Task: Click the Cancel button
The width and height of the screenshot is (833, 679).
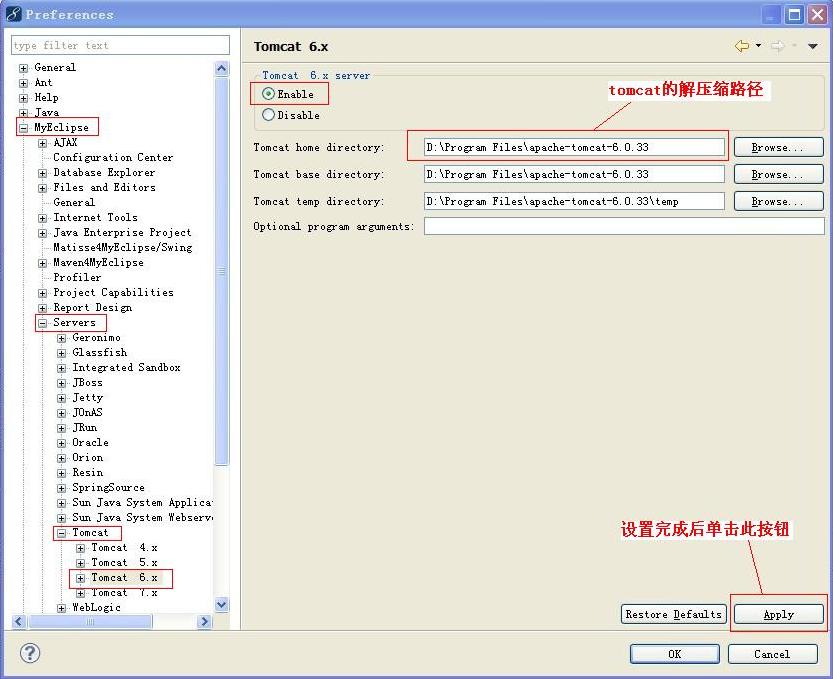Action: point(772,654)
